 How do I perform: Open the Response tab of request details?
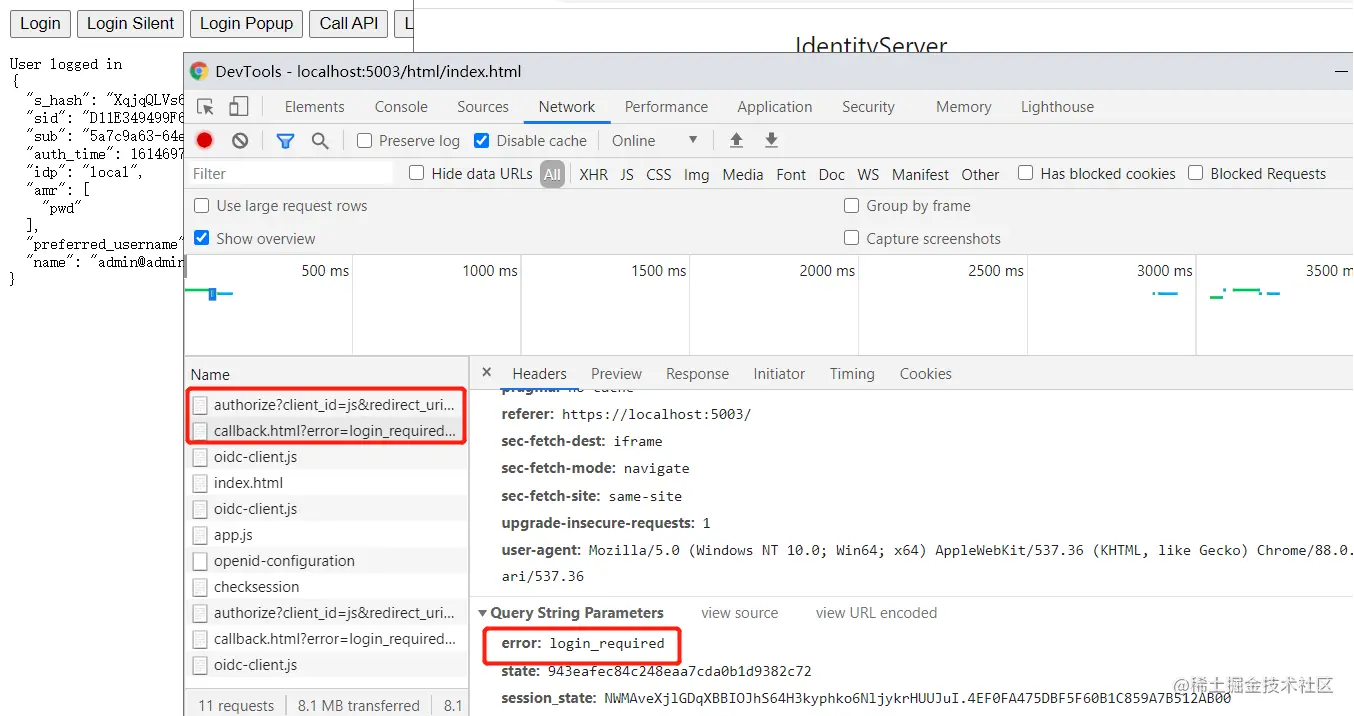coord(697,374)
